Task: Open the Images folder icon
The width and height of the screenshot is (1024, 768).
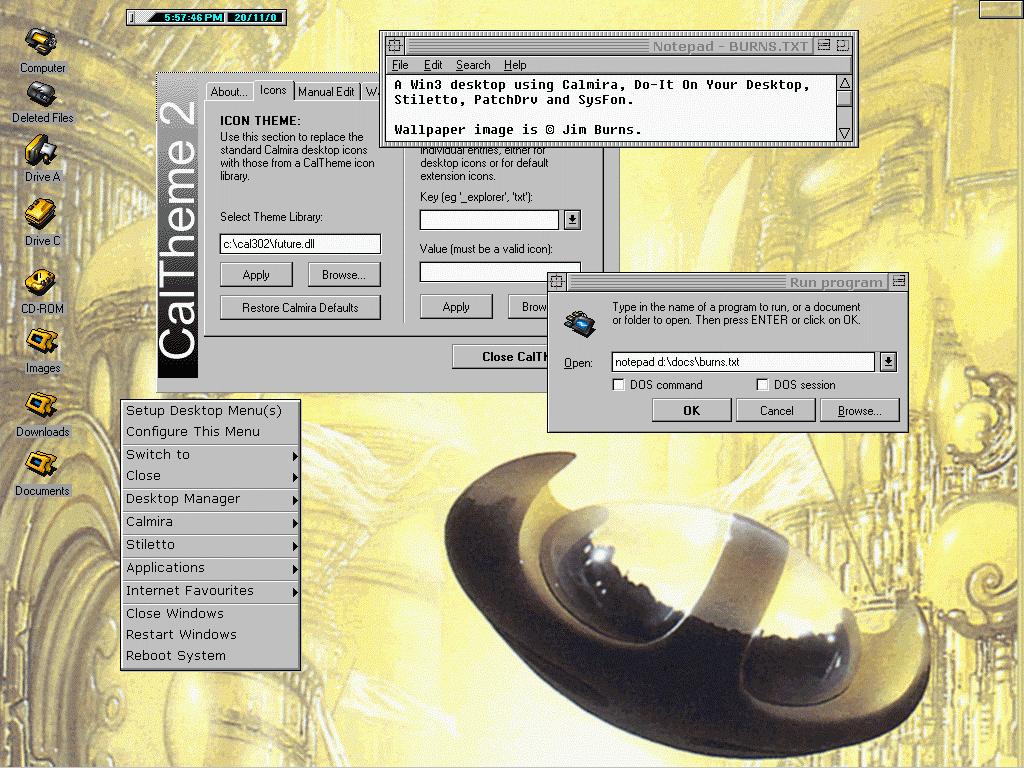Action: coord(42,343)
